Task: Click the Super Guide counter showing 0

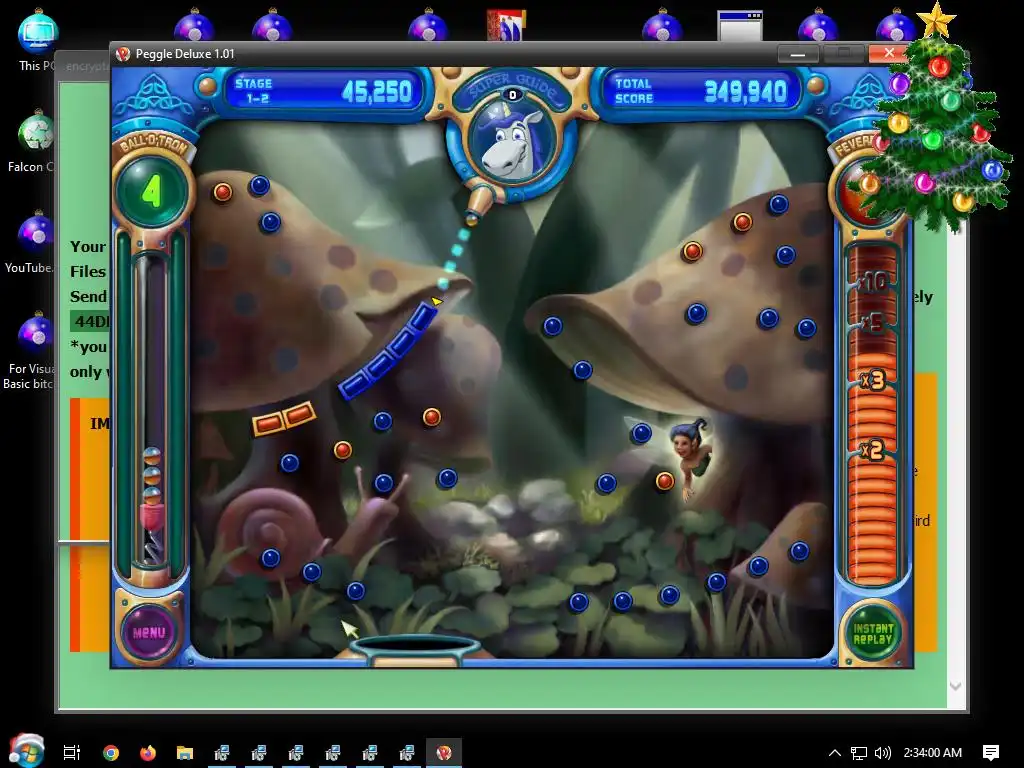Action: [513, 95]
